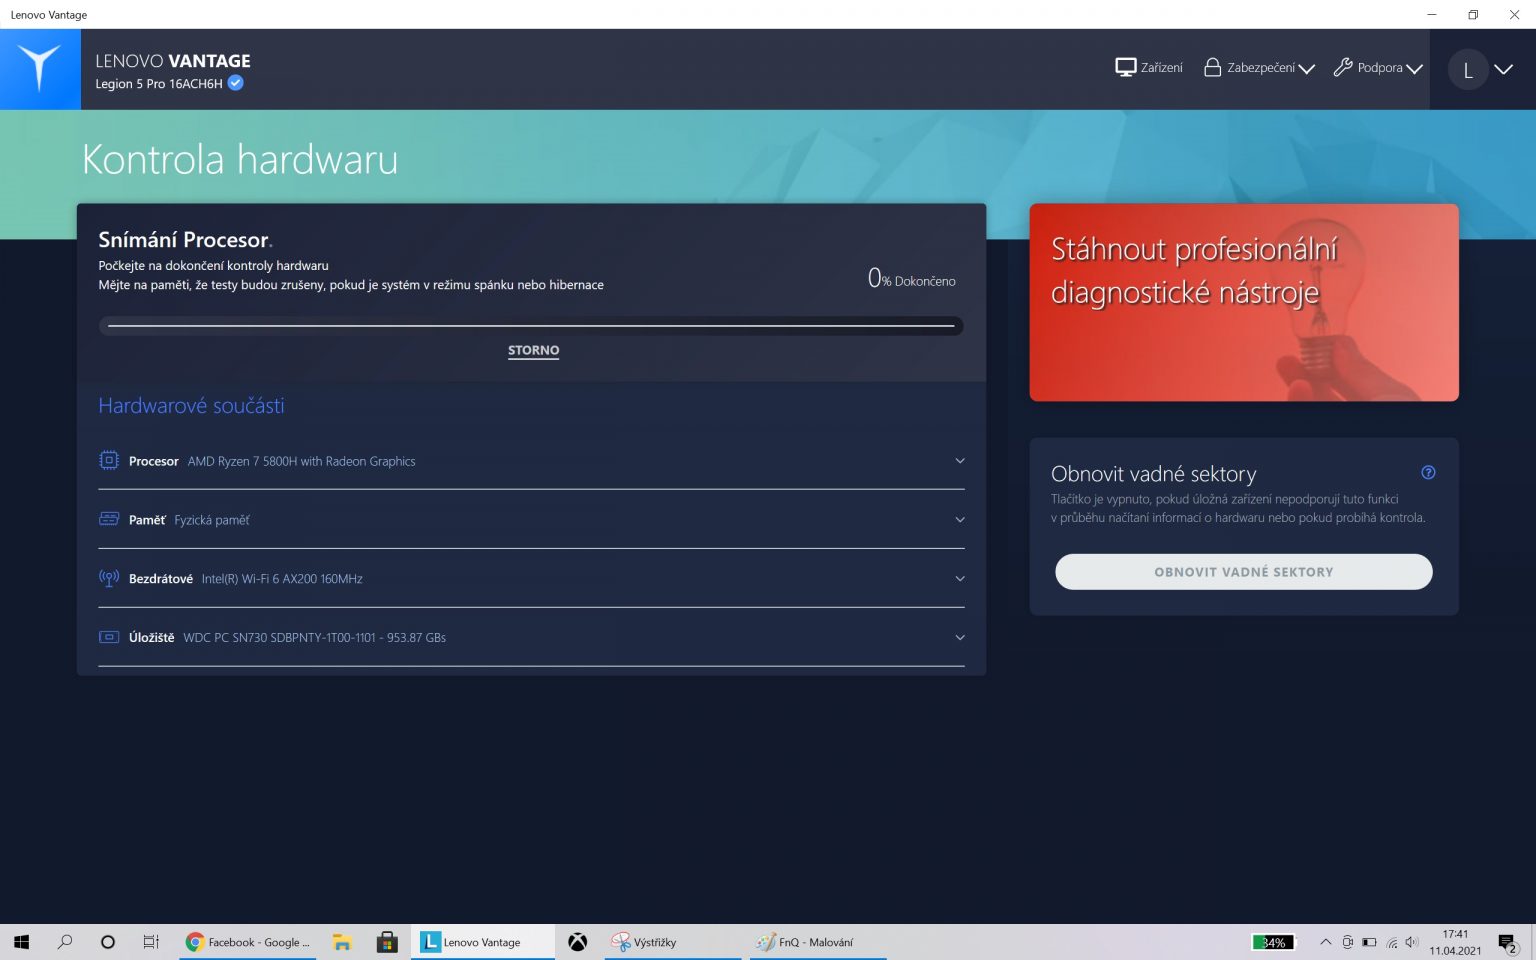Expand the Procesor hardware row
This screenshot has height=960, width=1536.
(x=959, y=461)
